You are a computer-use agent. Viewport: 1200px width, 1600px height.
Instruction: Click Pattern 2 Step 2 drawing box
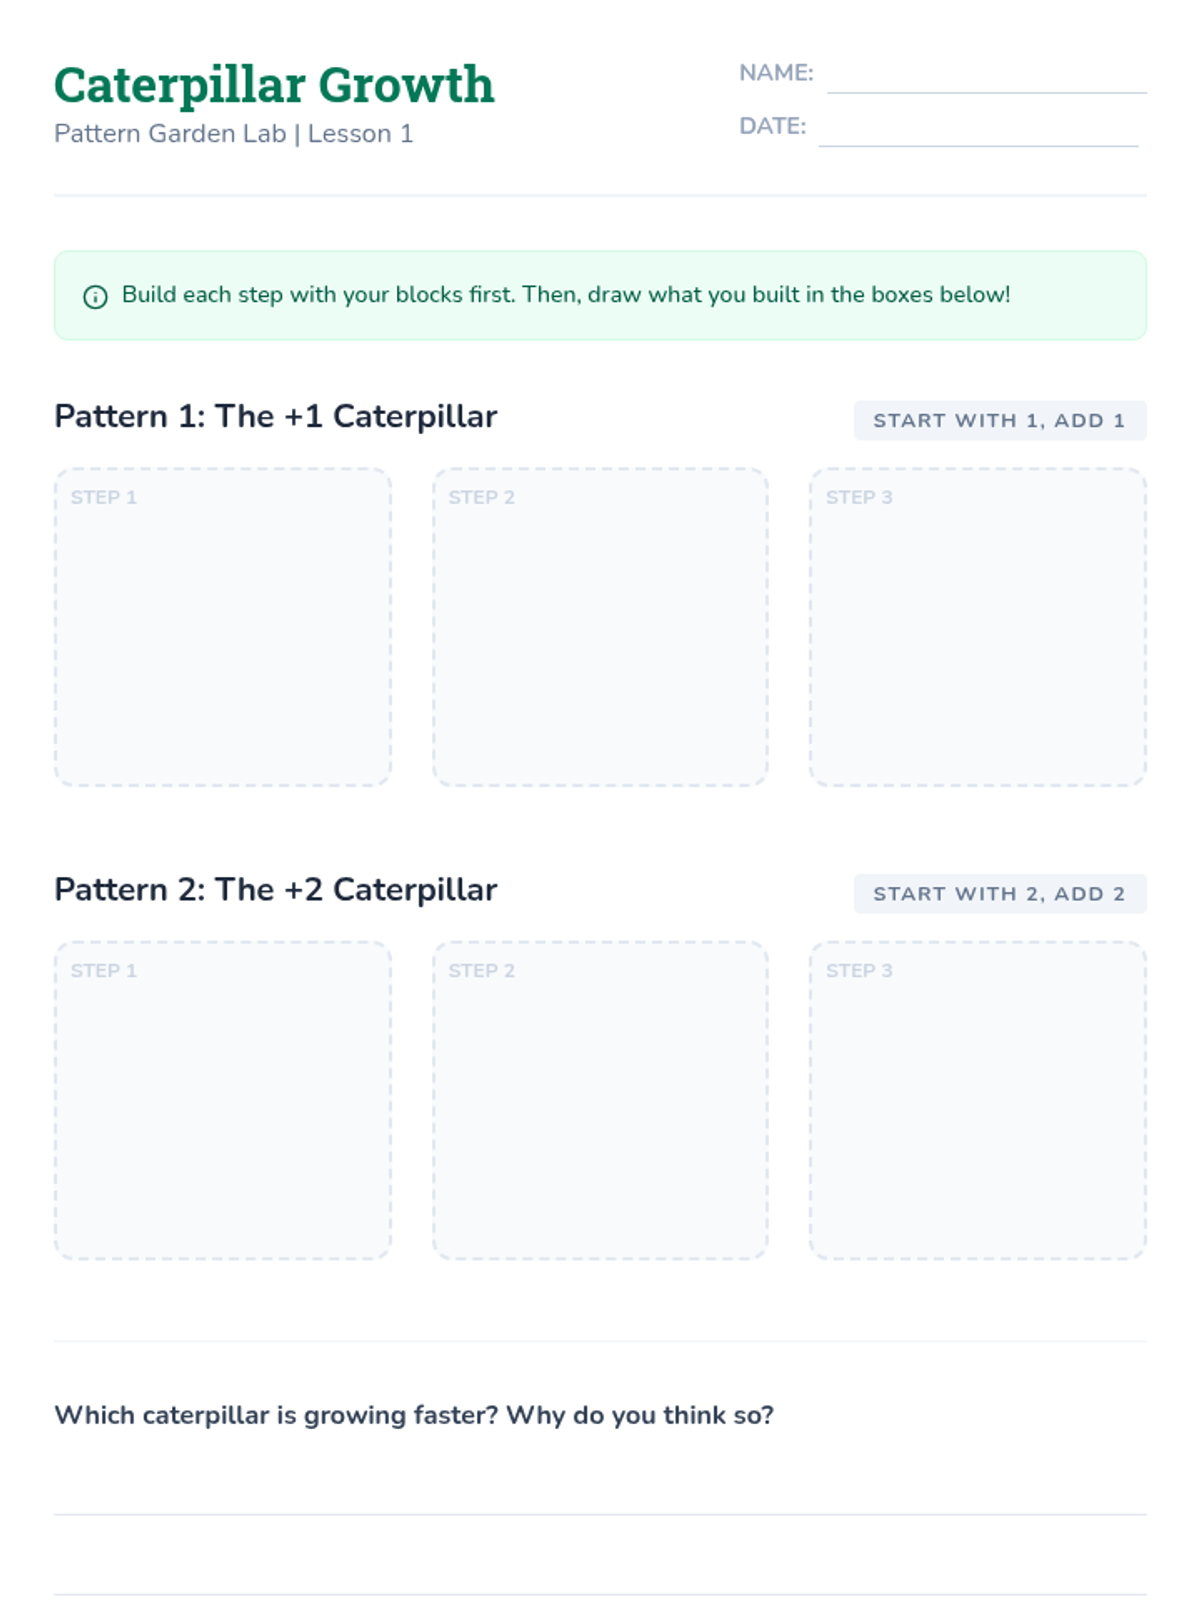coord(600,1100)
